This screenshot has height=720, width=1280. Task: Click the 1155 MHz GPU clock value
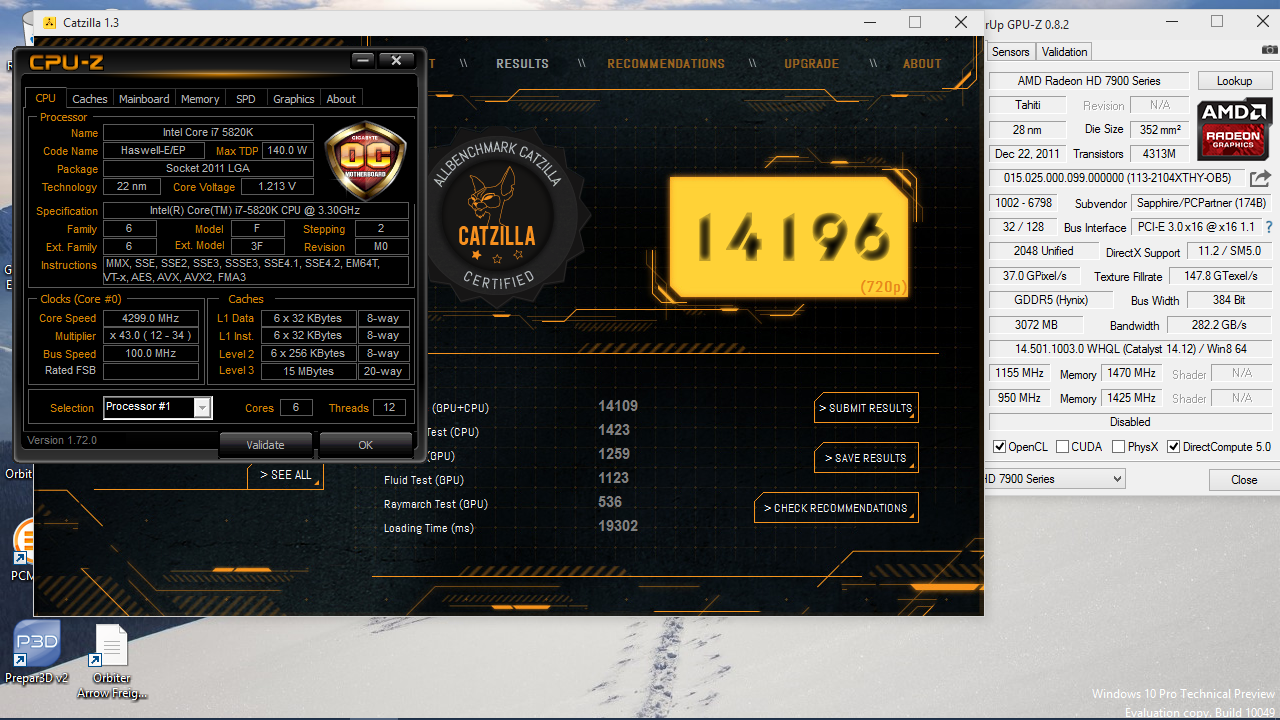tap(1019, 373)
